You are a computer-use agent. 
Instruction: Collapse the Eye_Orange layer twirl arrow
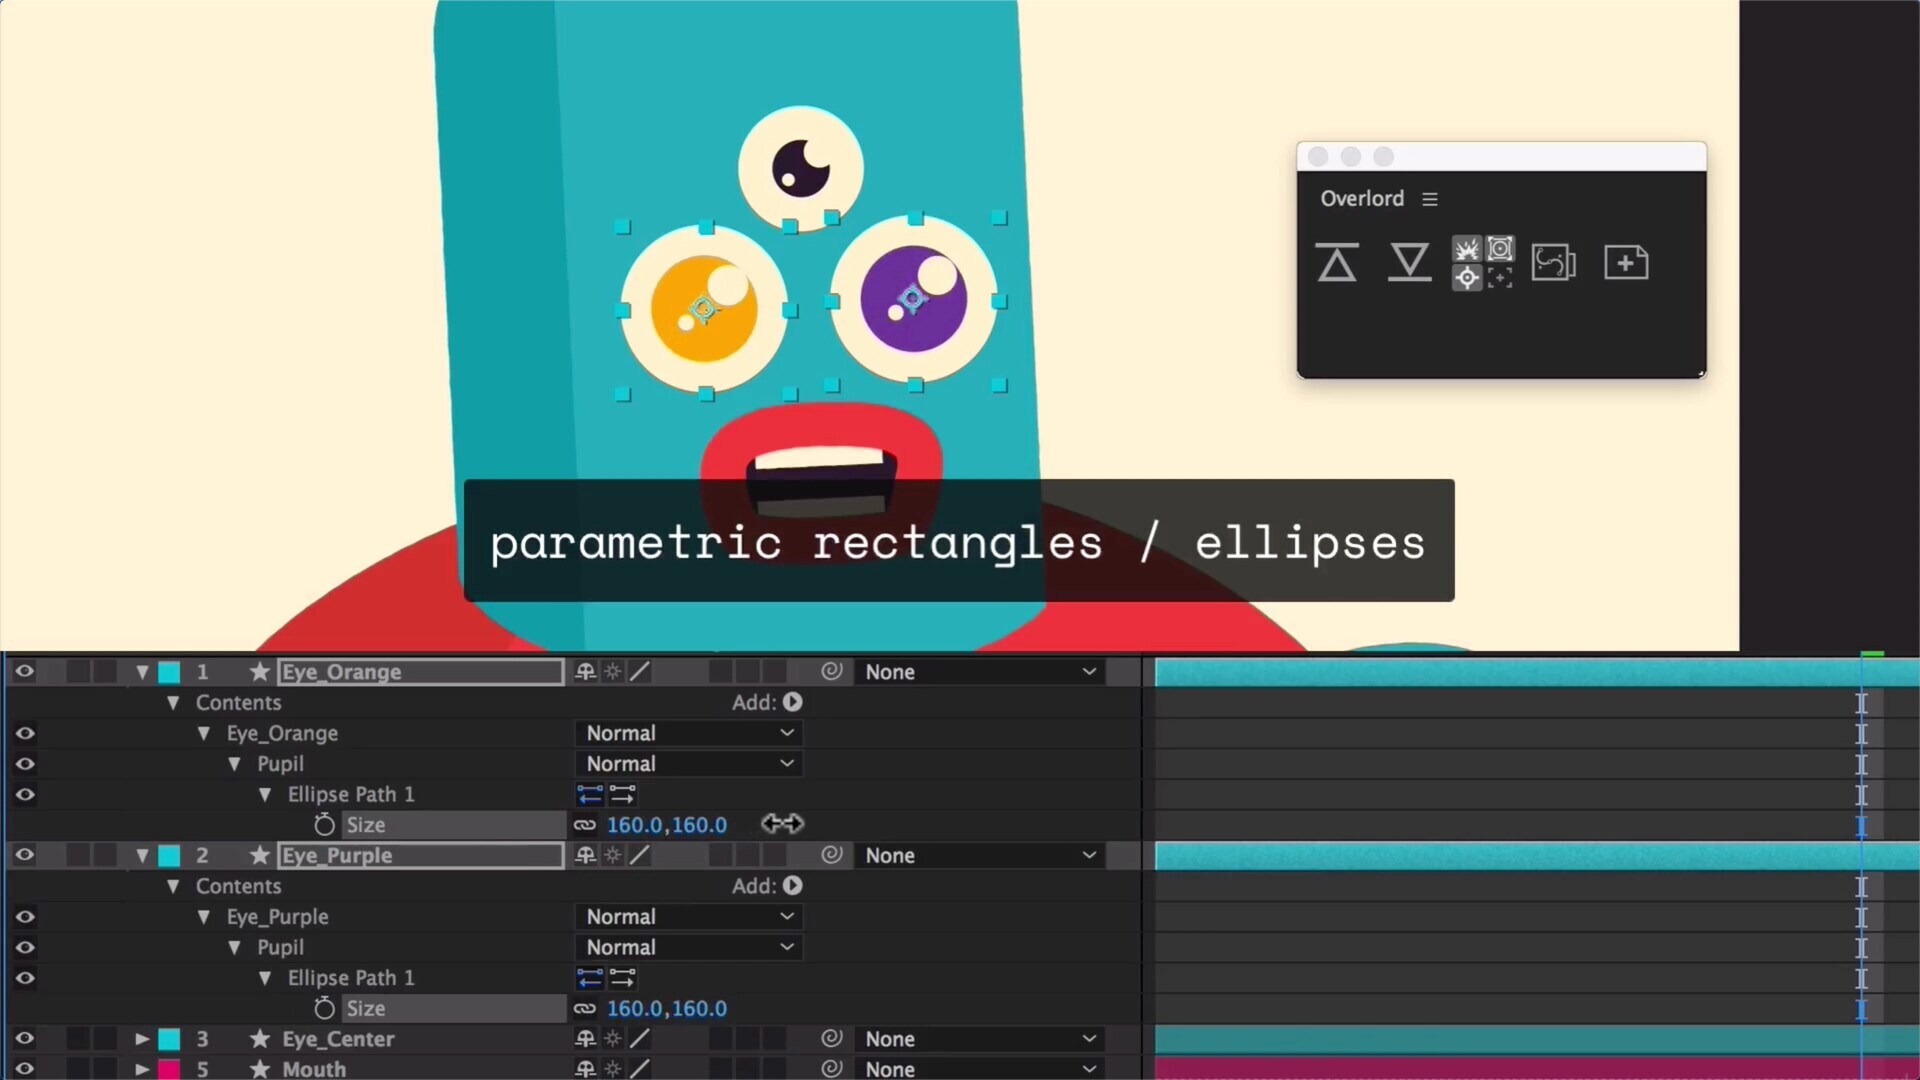[142, 672]
